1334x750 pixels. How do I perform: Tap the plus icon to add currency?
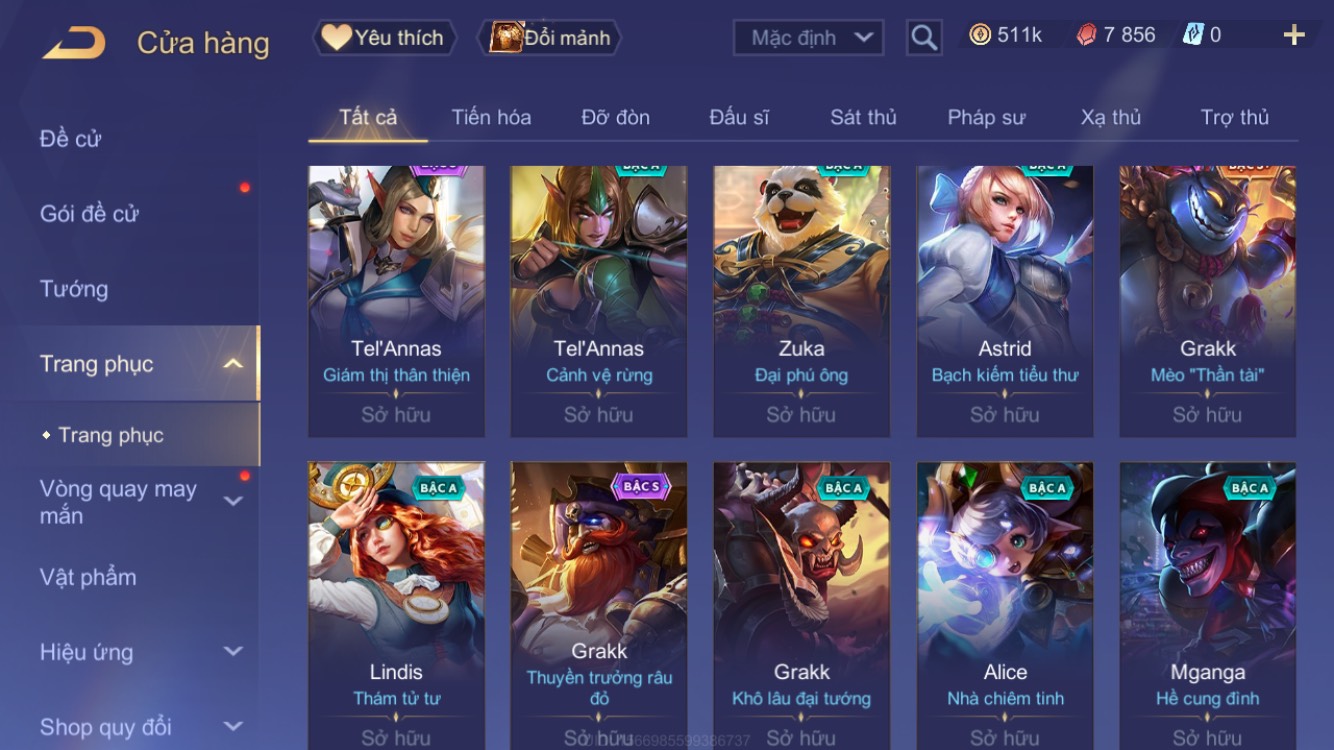tap(1294, 35)
